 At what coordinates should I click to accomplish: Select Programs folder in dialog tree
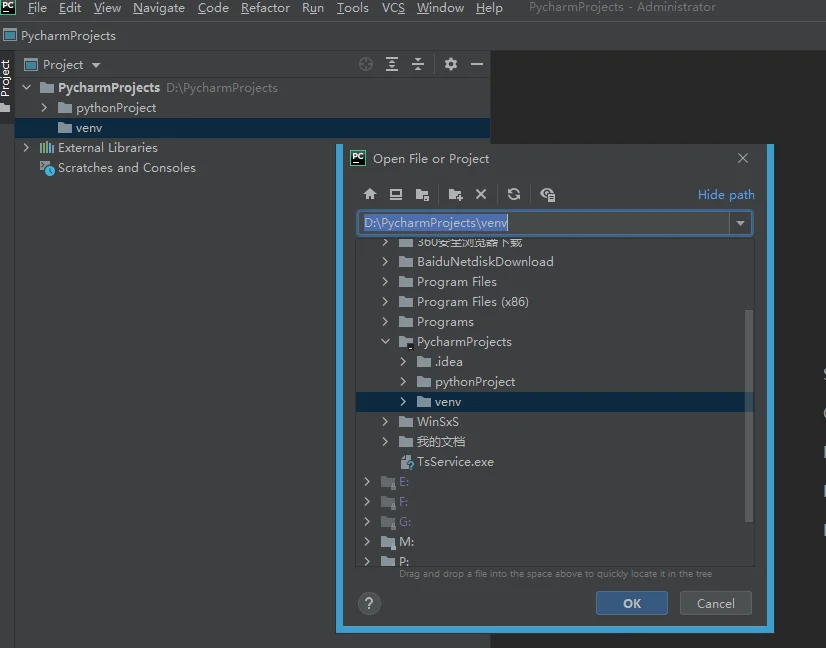445,322
